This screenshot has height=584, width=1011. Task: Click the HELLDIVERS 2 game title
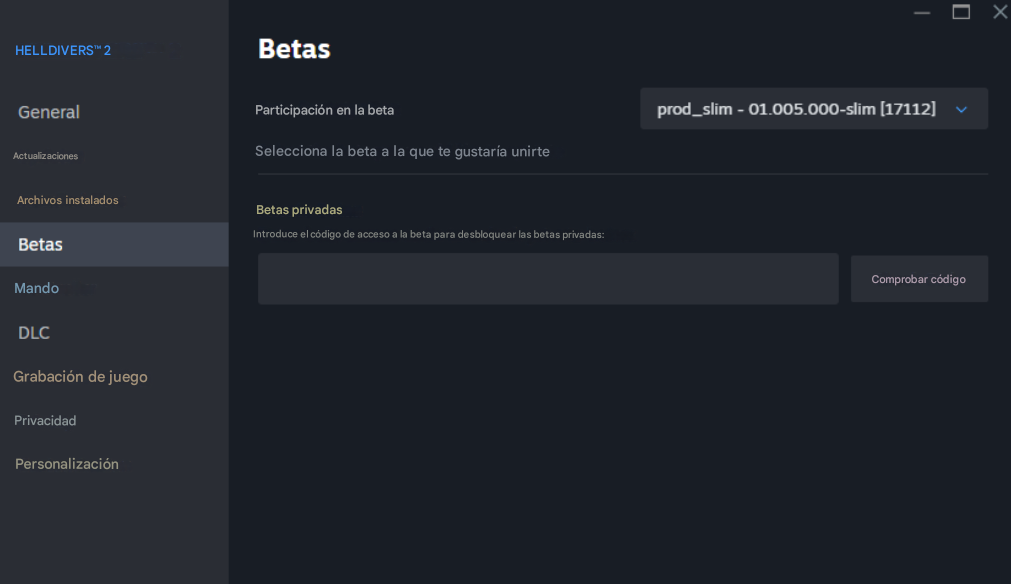[x=63, y=50]
